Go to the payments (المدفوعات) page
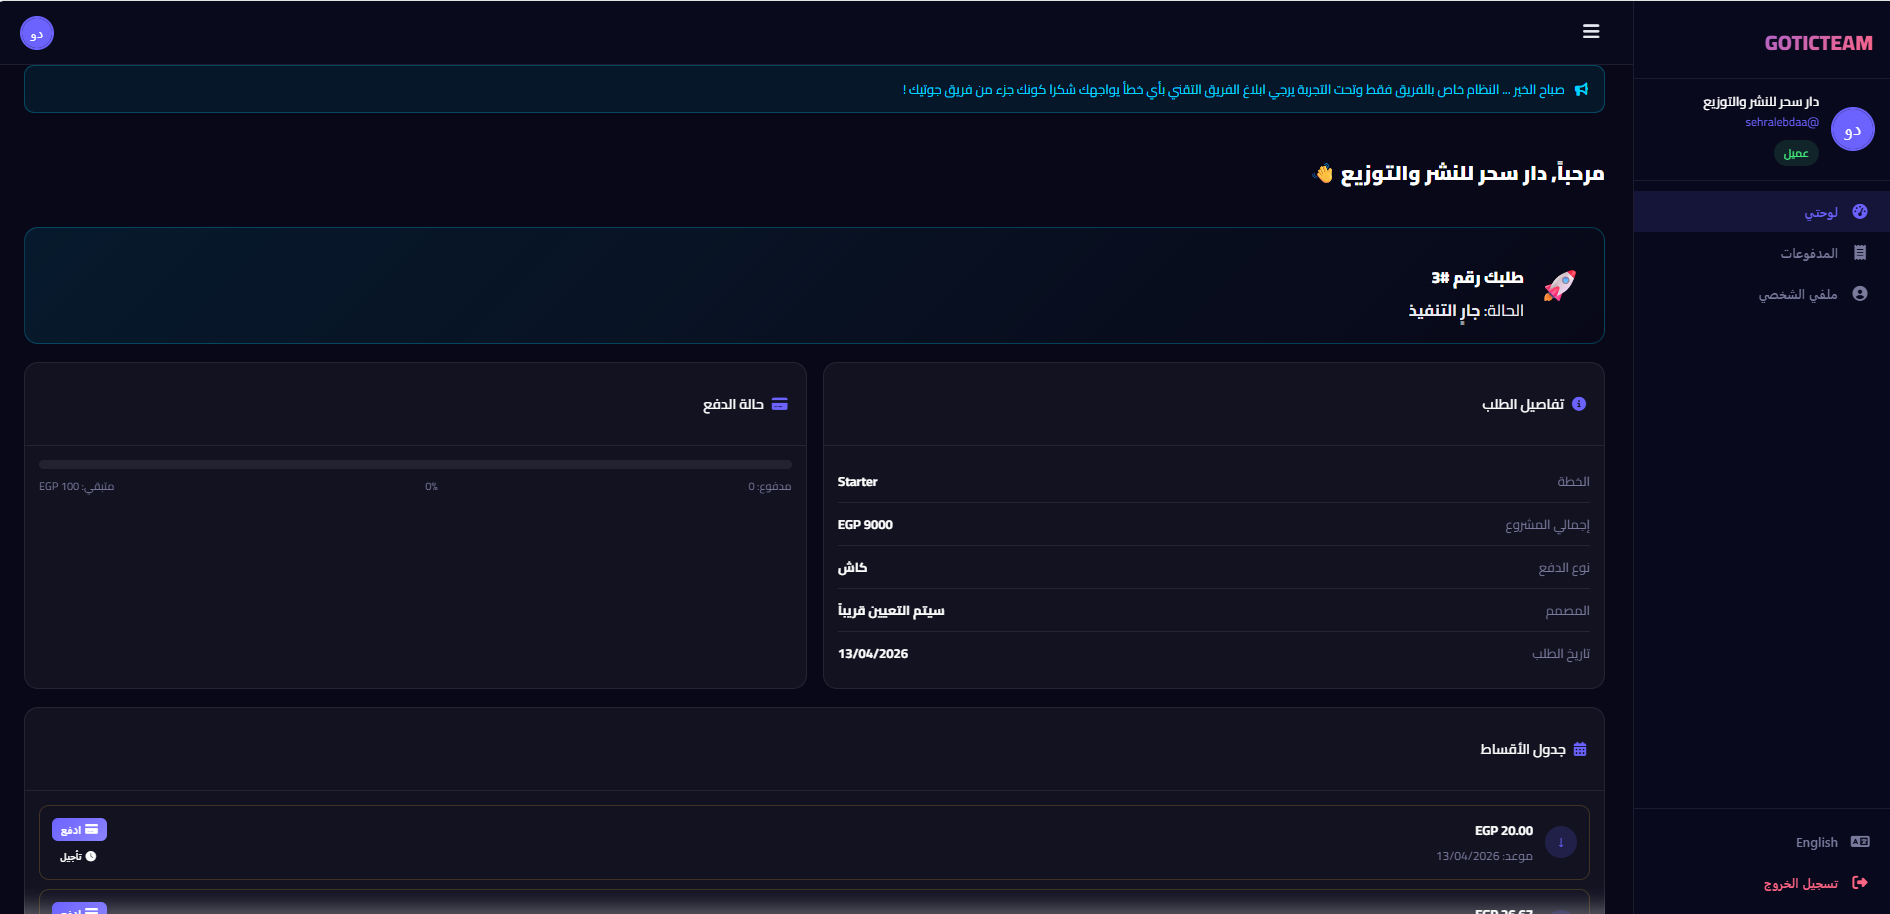This screenshot has height=914, width=1890. pos(1808,253)
